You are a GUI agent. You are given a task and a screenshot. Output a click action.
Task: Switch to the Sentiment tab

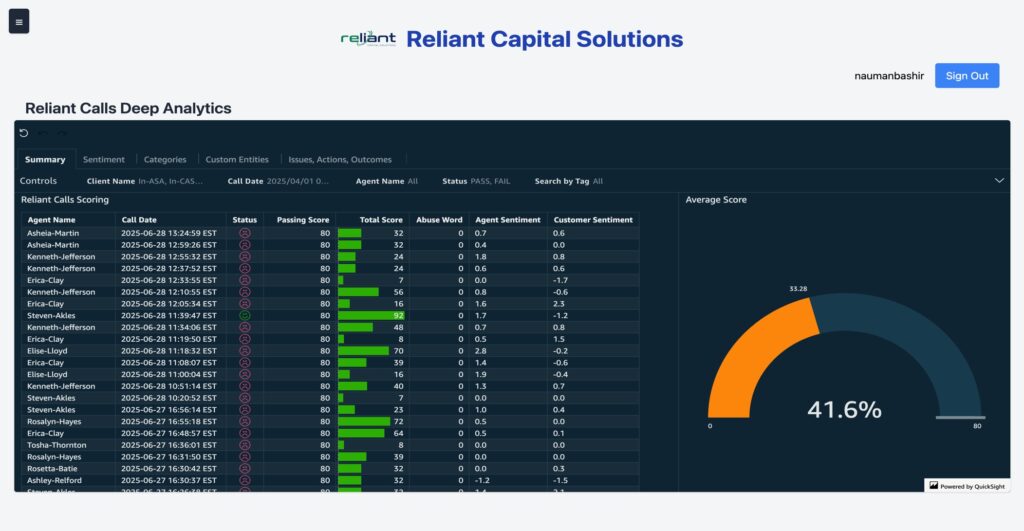tap(103, 159)
